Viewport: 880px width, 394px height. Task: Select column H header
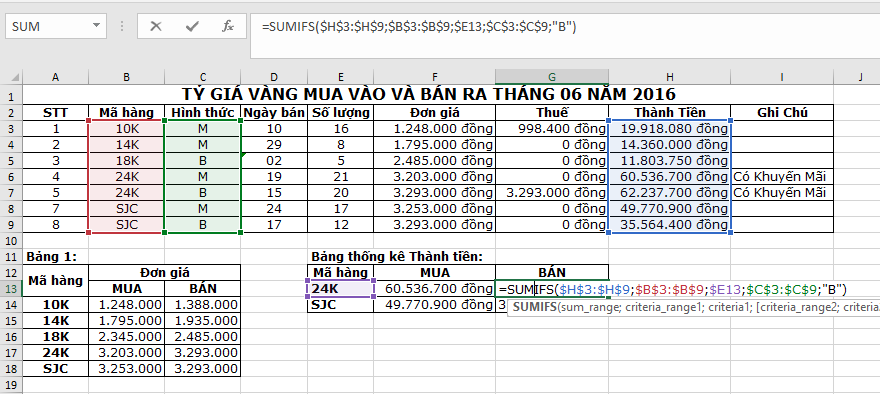[670, 77]
